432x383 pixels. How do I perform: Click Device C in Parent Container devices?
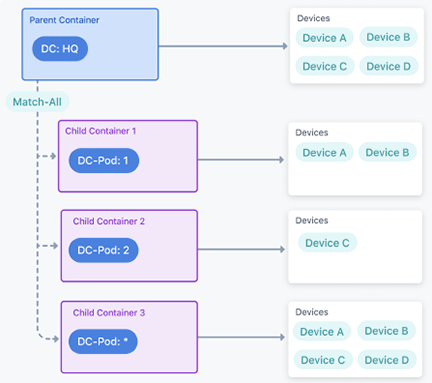(x=325, y=66)
